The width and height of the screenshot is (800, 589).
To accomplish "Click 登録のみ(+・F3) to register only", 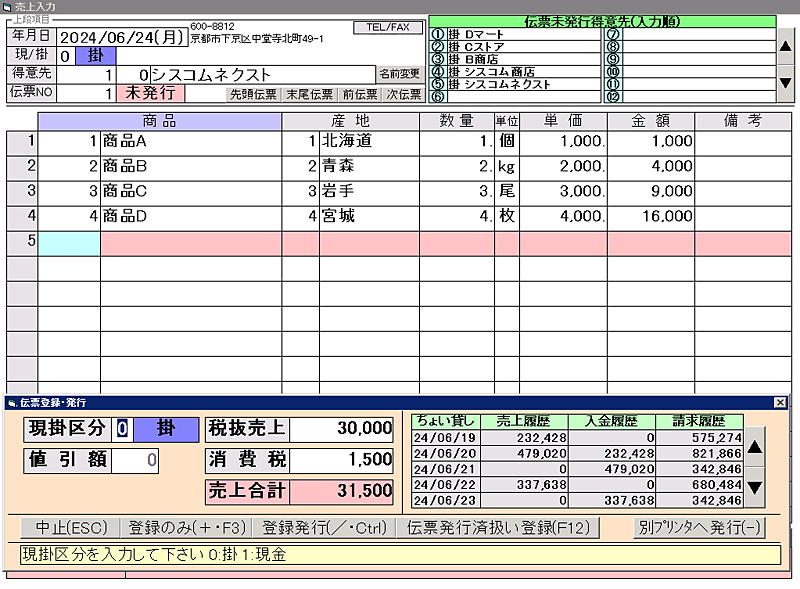I will pos(184,527).
